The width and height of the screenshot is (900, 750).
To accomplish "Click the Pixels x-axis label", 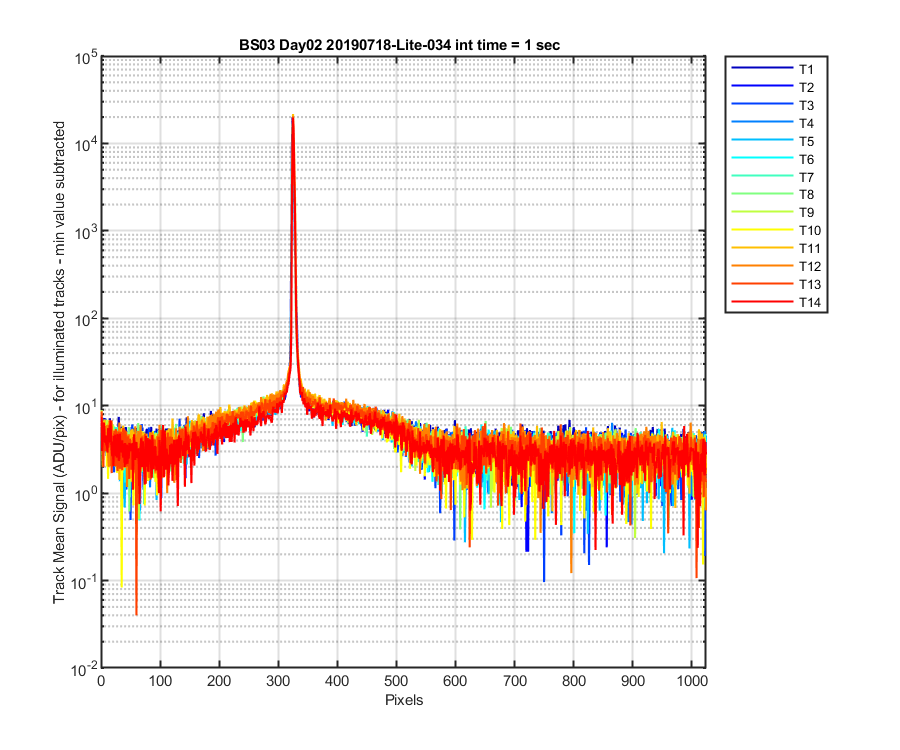I will coord(404,700).
